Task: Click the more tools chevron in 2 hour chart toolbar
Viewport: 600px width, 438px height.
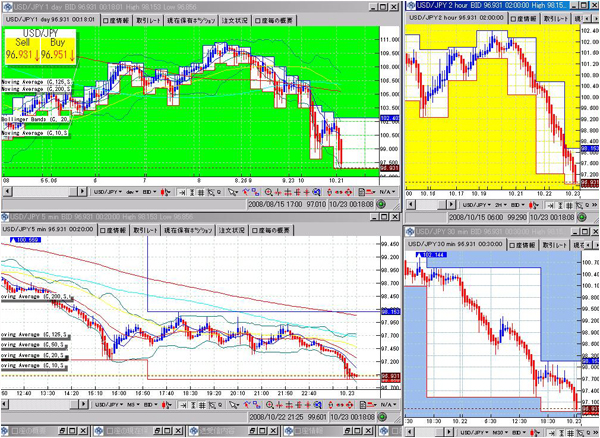Action: pos(595,205)
